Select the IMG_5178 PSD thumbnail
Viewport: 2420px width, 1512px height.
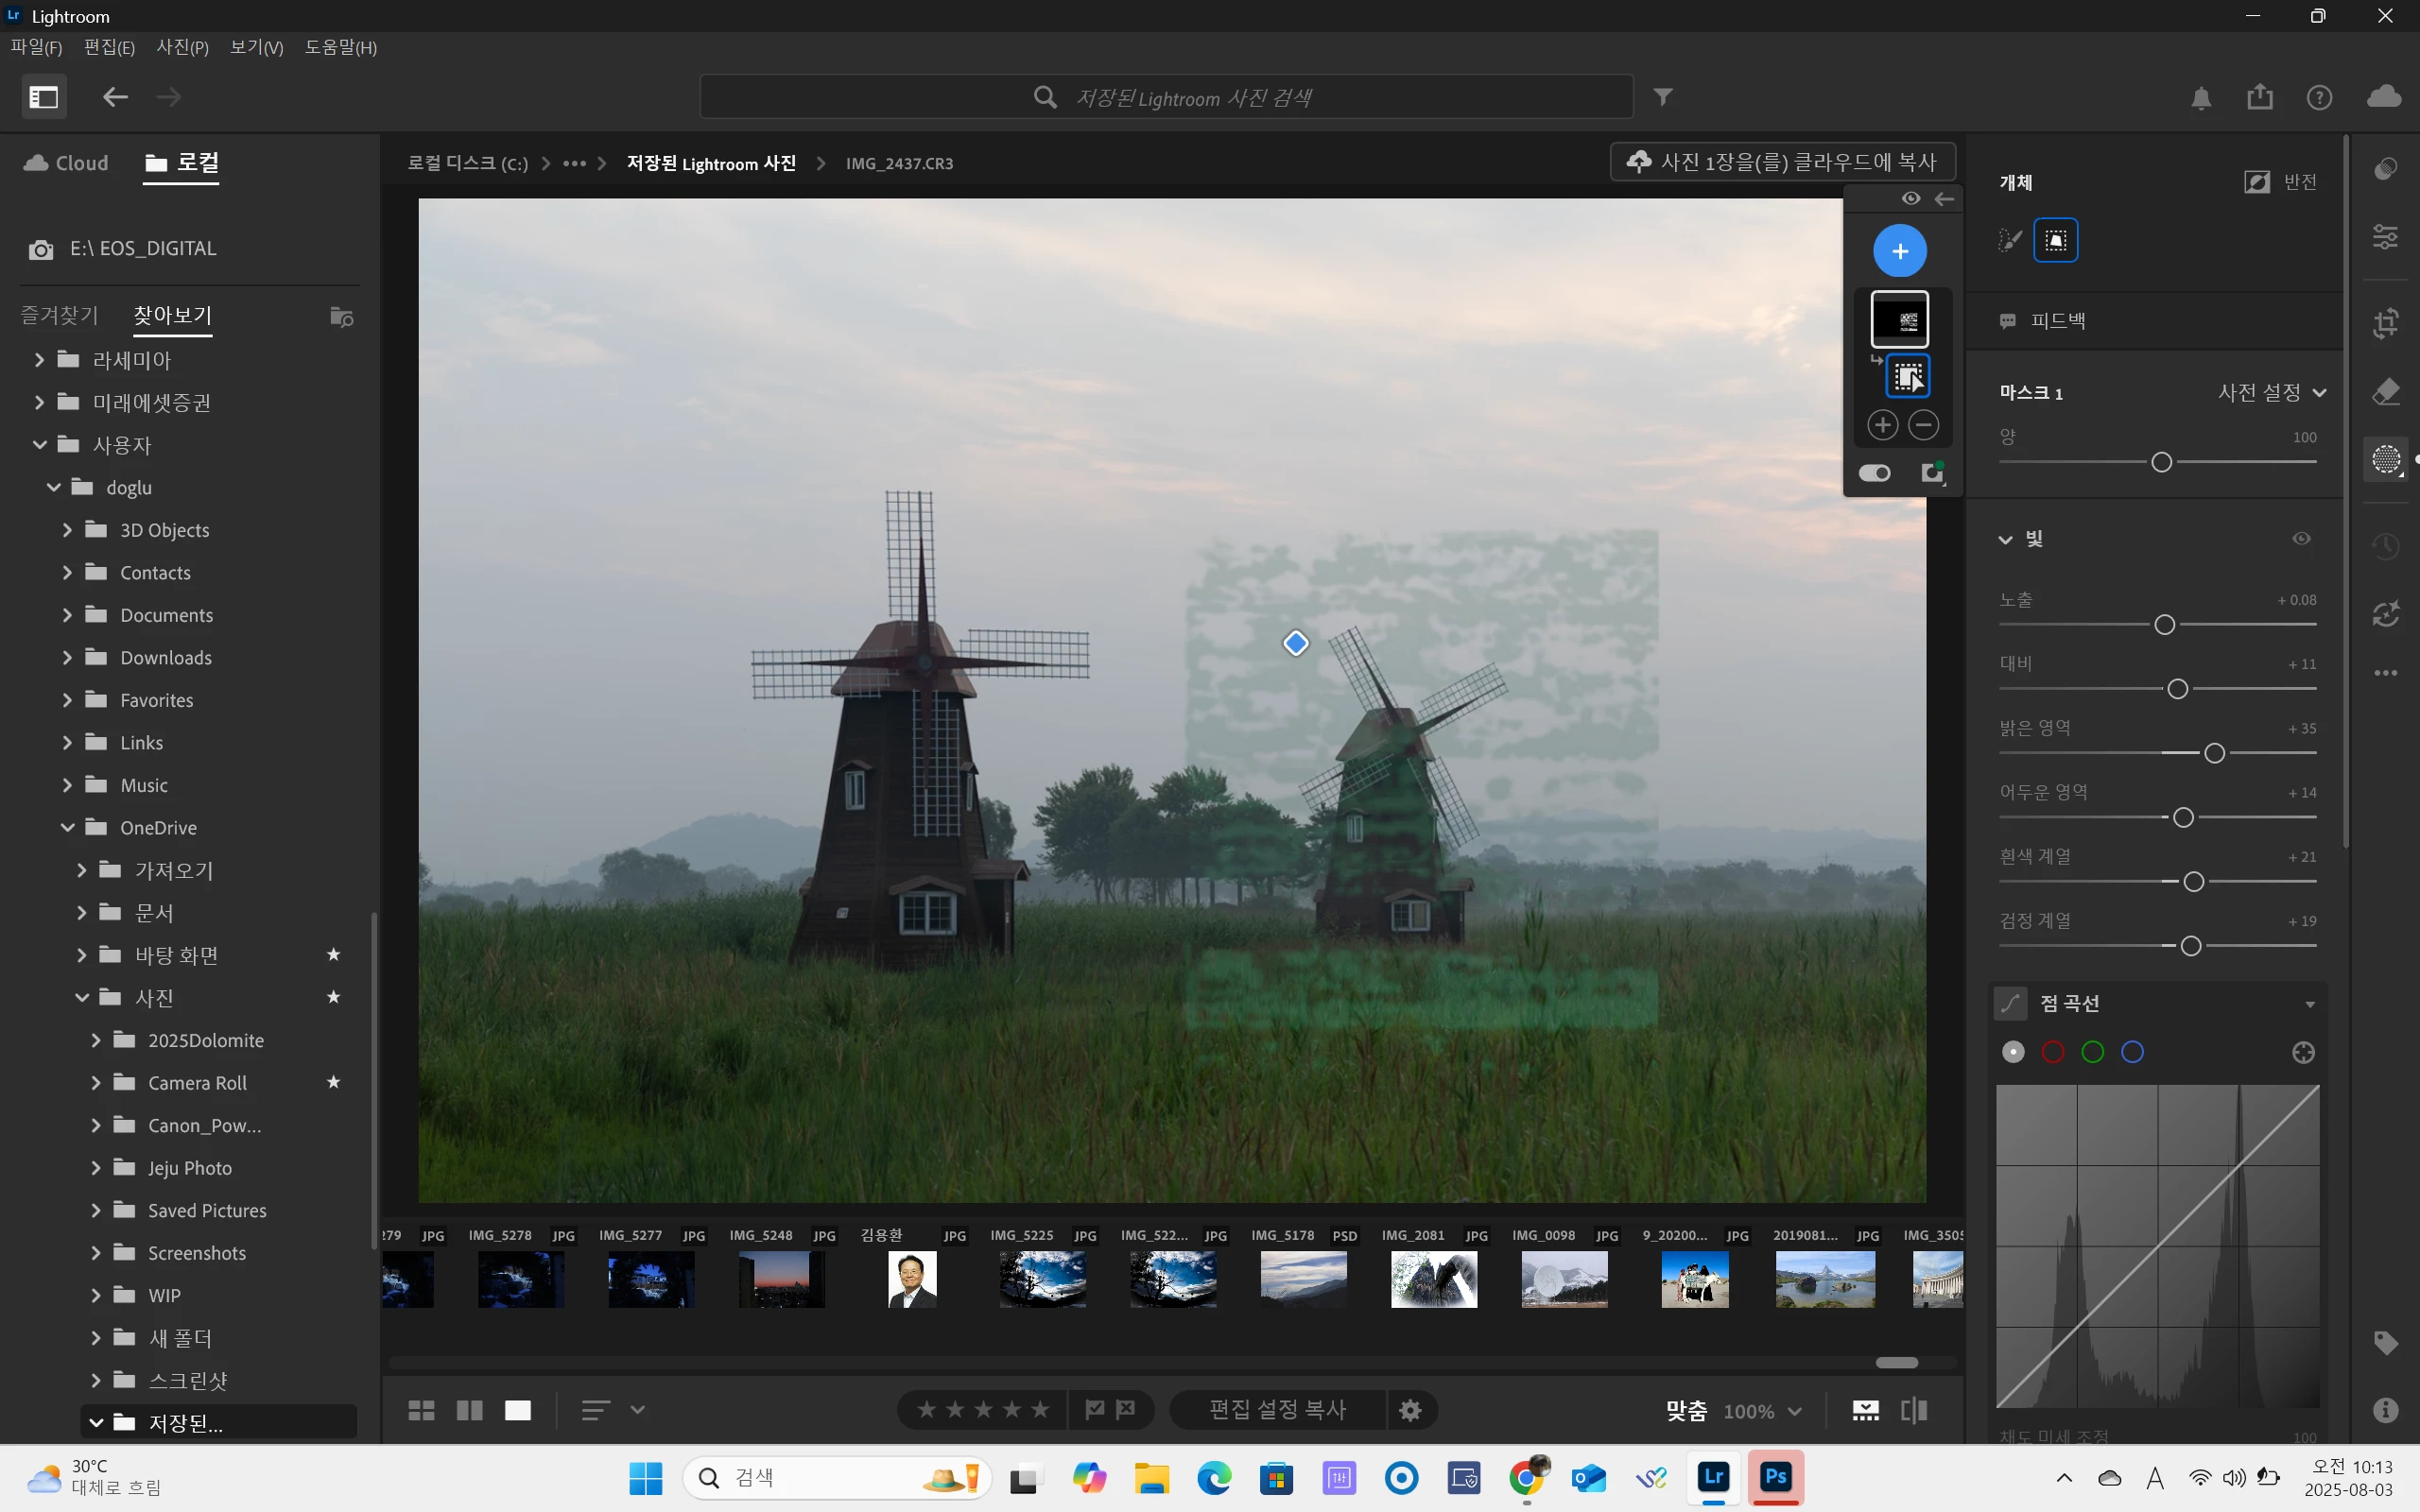click(x=1303, y=1279)
